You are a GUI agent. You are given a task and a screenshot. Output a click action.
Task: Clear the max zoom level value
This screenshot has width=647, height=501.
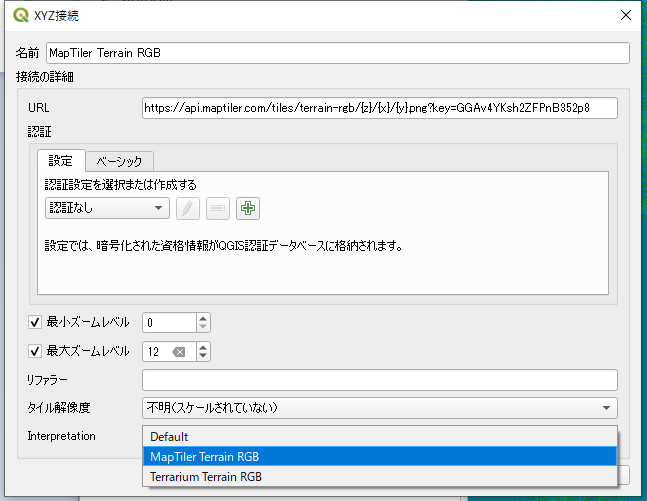point(179,352)
